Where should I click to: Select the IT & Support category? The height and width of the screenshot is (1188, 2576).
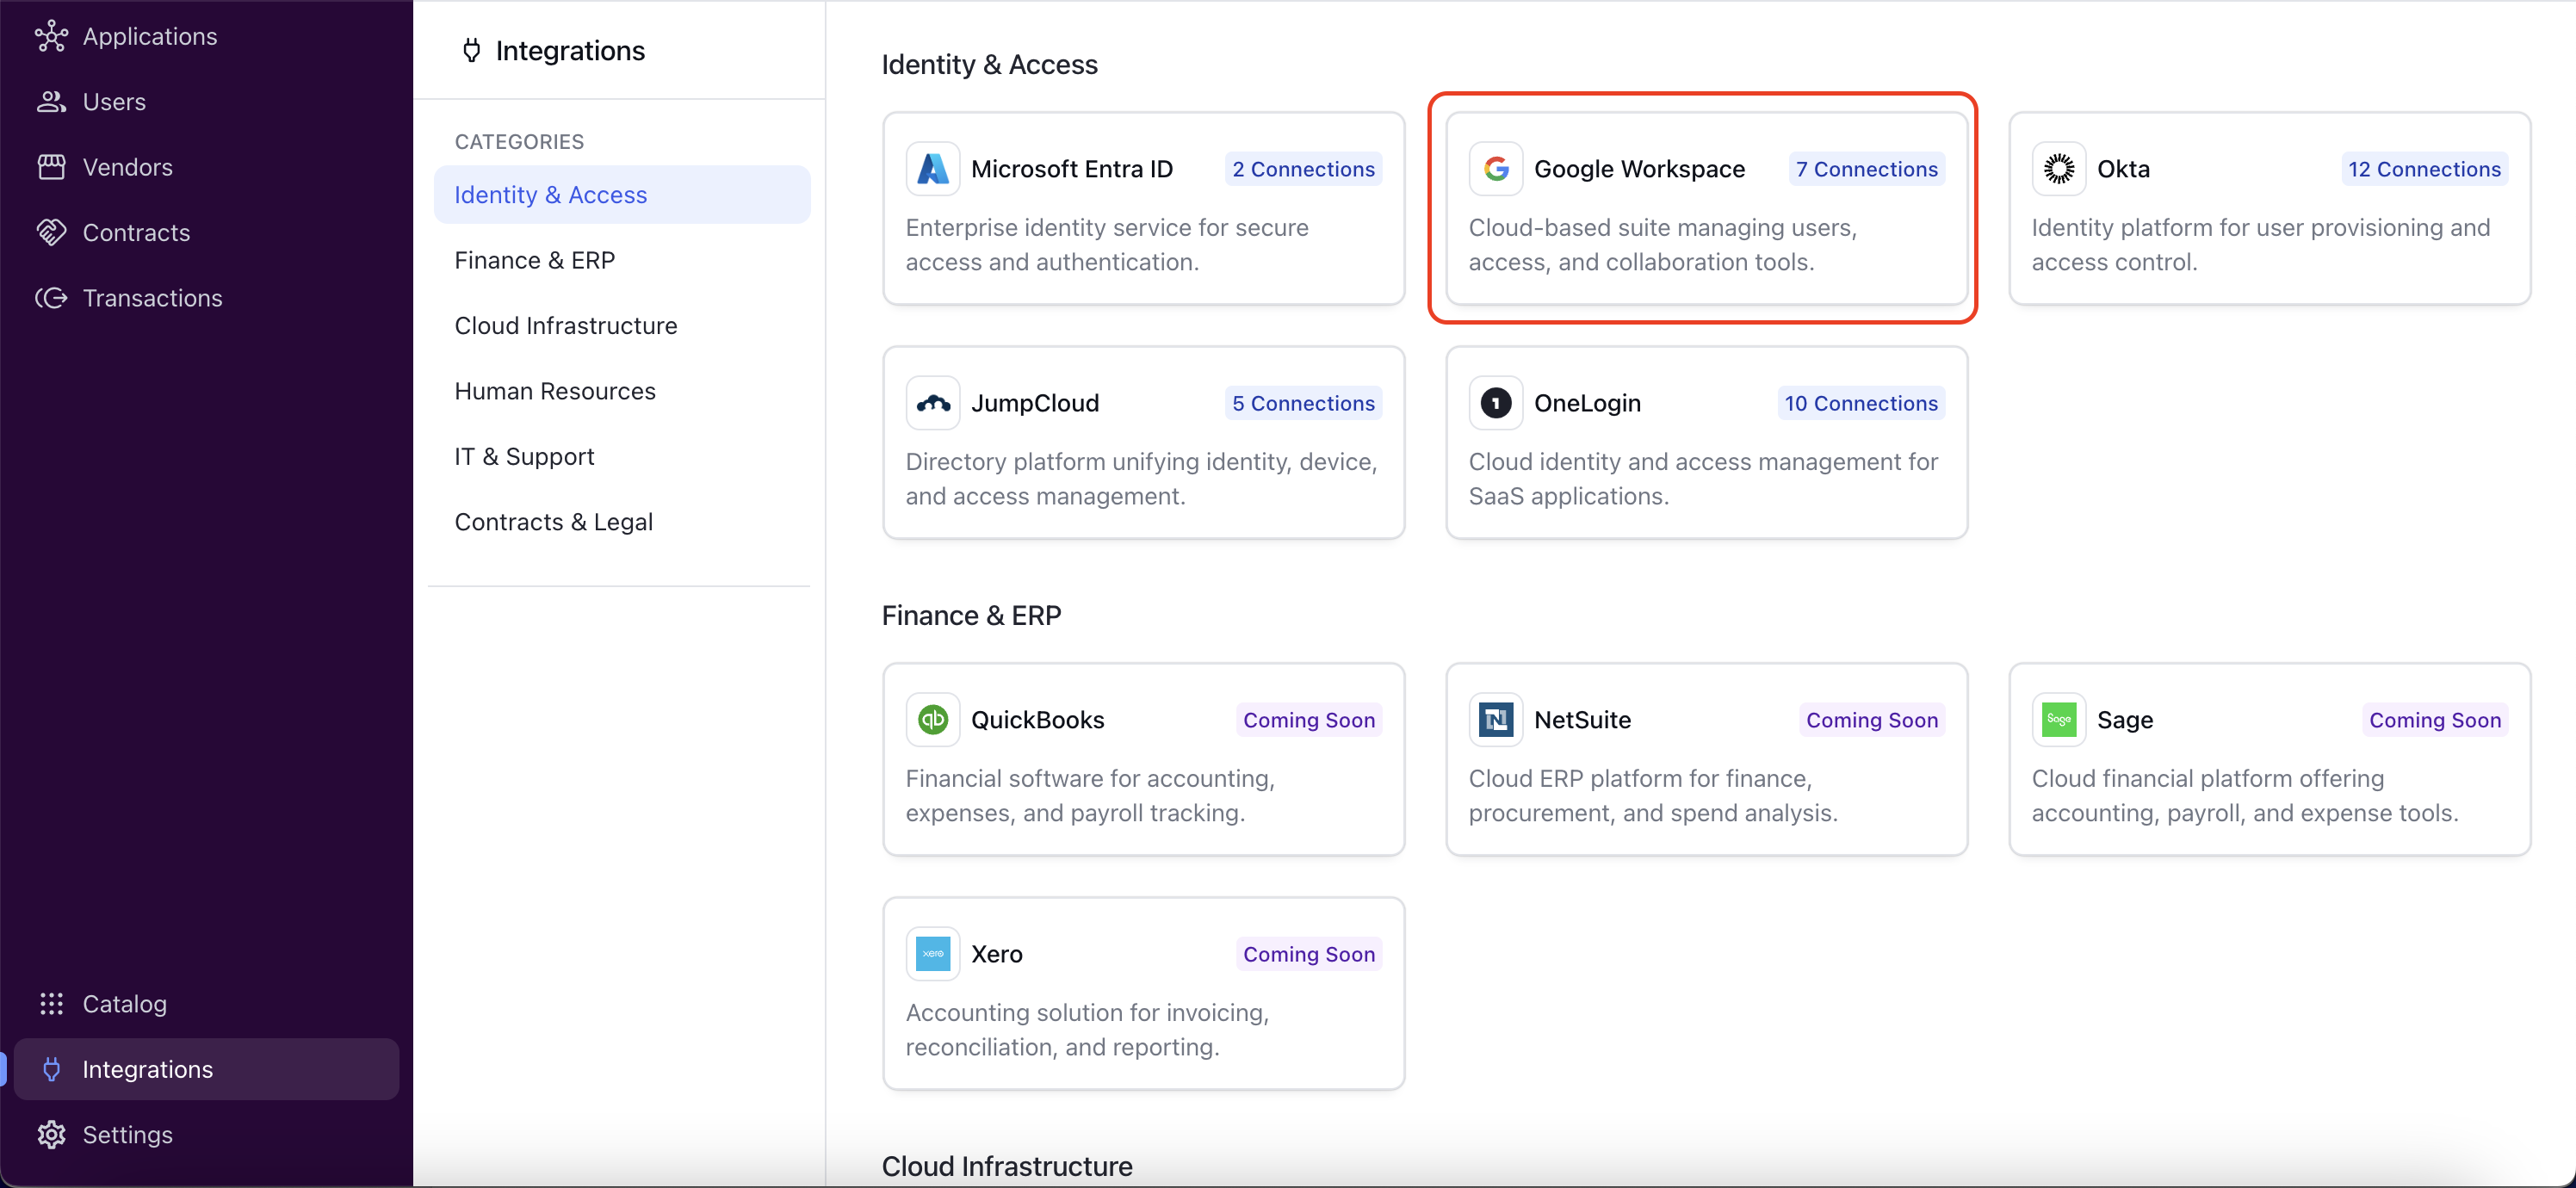(x=622, y=456)
